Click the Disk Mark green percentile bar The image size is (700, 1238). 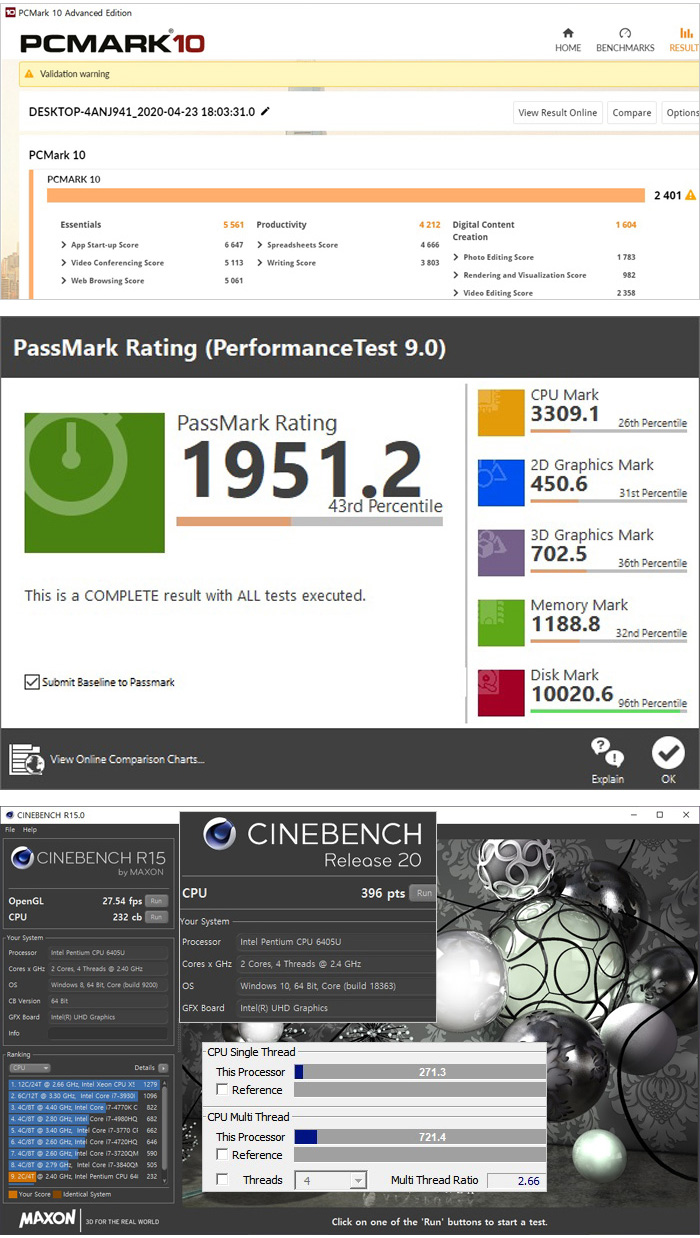(x=608, y=711)
